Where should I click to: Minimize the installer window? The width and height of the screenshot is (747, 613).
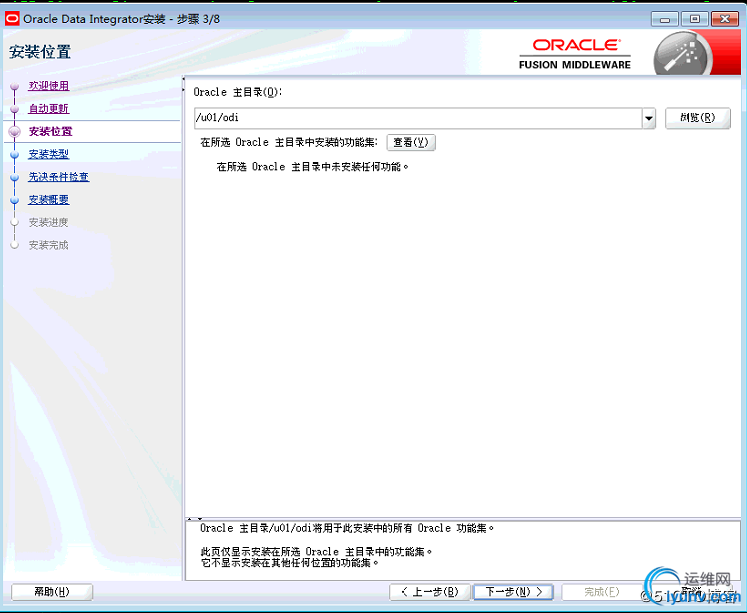665,19
